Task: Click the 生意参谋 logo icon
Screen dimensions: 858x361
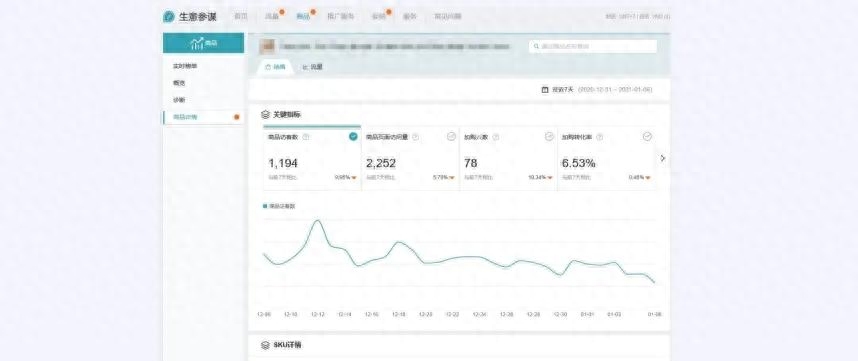Action: pyautogui.click(x=169, y=16)
